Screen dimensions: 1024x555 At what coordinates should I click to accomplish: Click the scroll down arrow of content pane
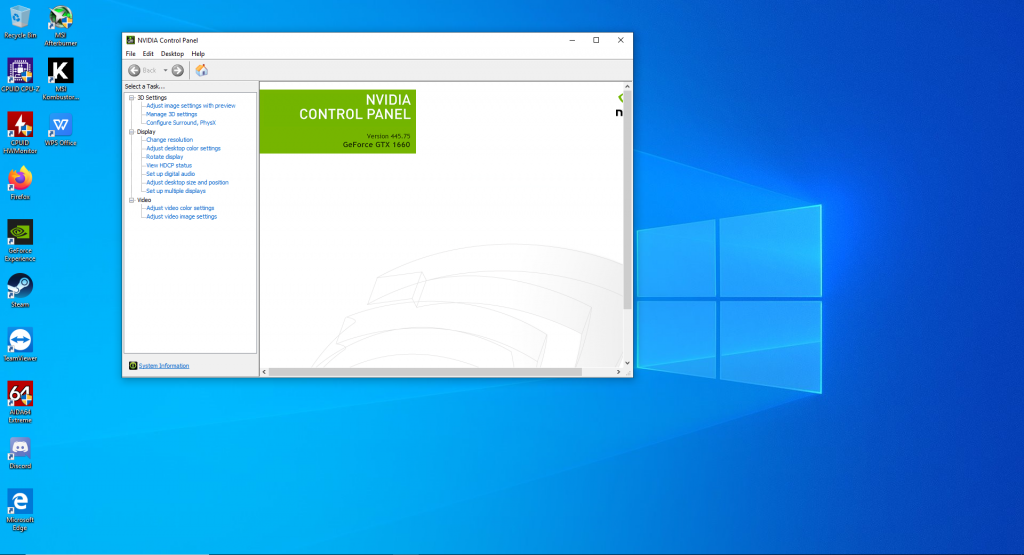(x=627, y=363)
